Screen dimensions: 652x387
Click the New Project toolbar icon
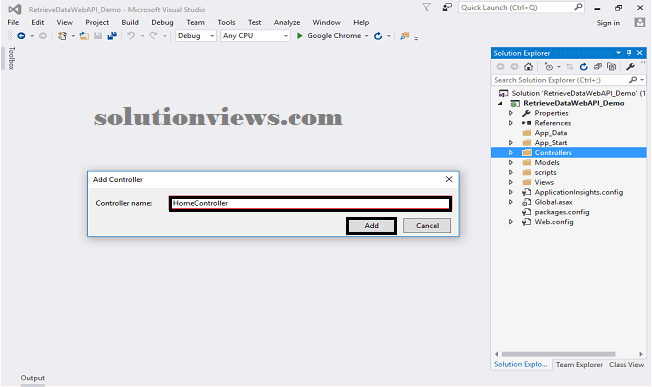(62, 36)
